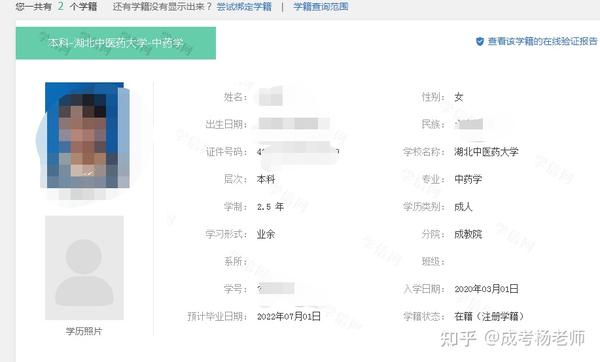
Task: Open 查看该学籍的在线验证报告 link
Action: coord(543,41)
